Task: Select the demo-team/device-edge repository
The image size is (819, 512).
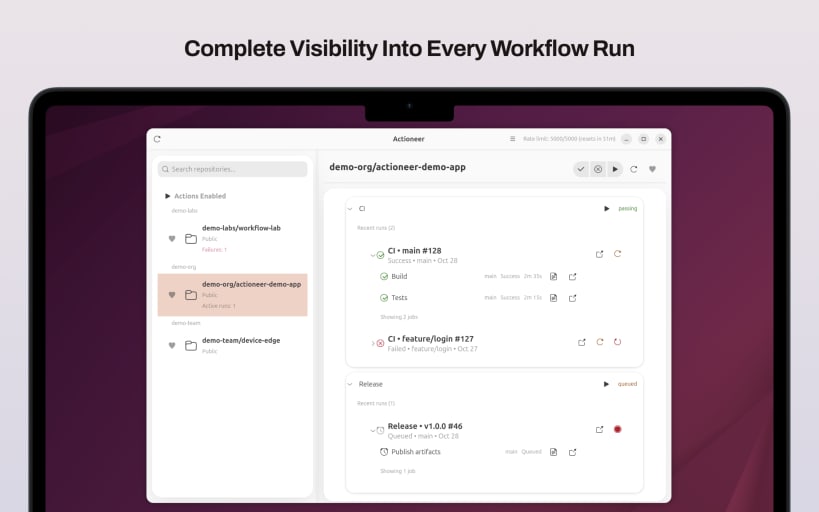Action: (x=232, y=345)
